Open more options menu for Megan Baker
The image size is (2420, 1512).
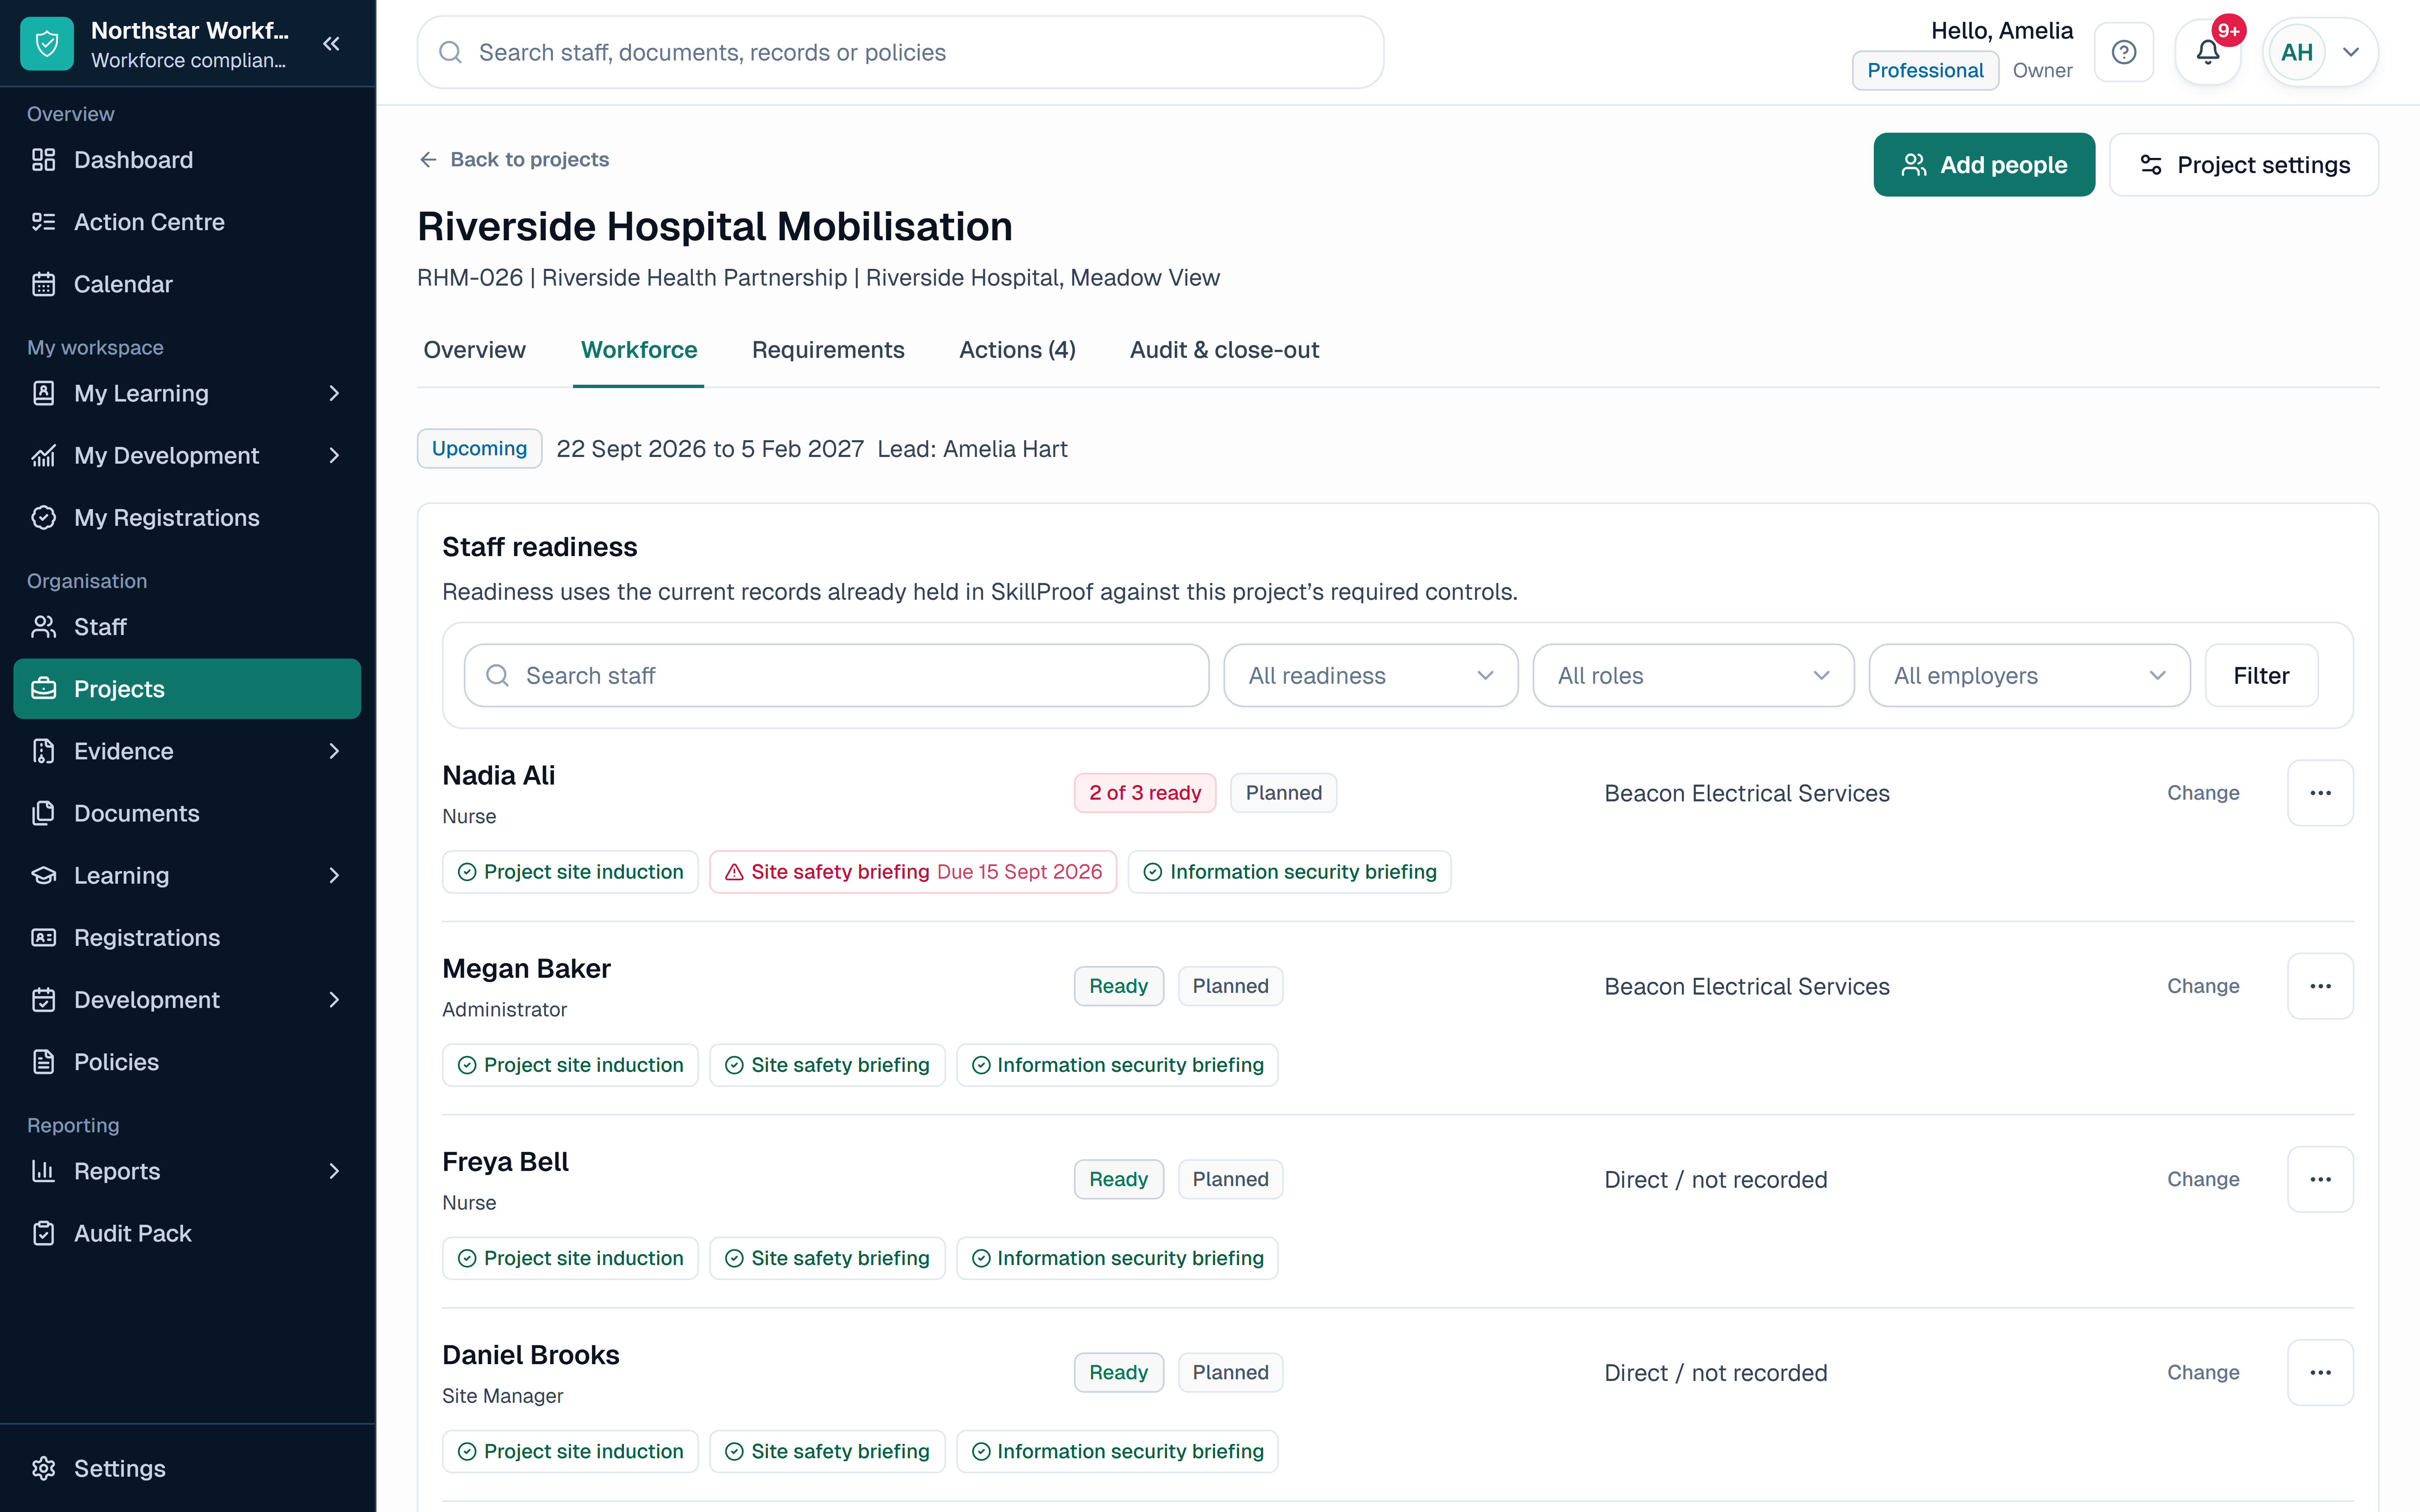click(x=2320, y=986)
